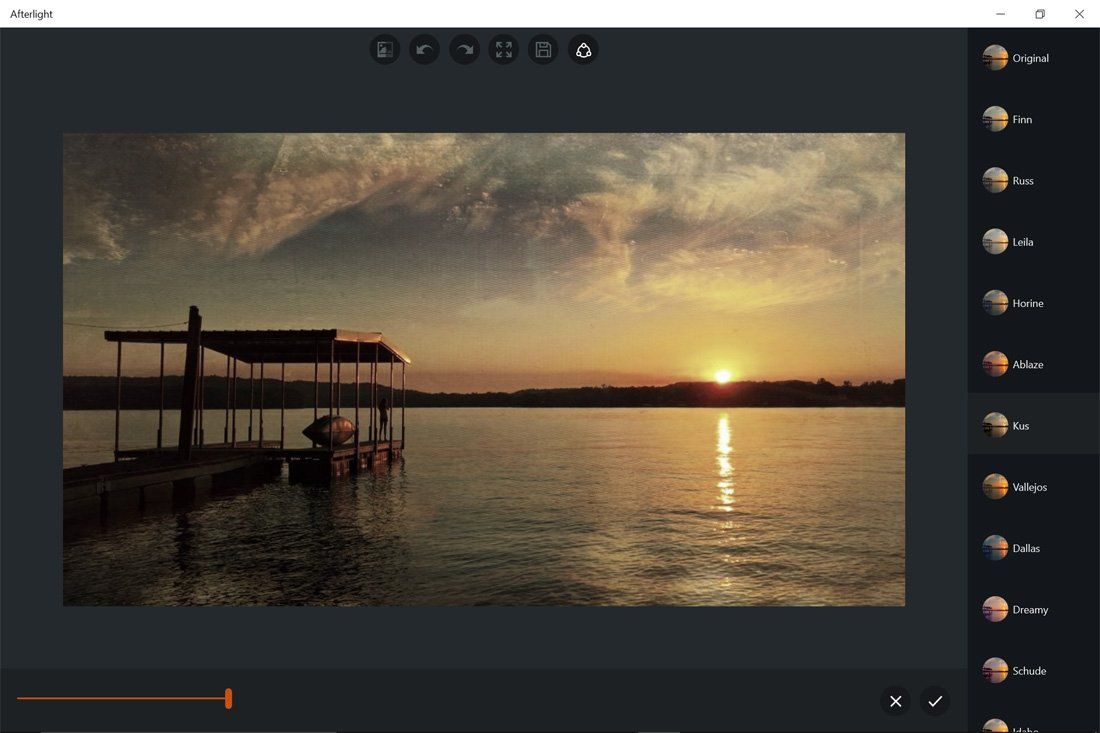This screenshot has height=733, width=1100.
Task: Select the Dreamy filter
Action: click(1030, 609)
